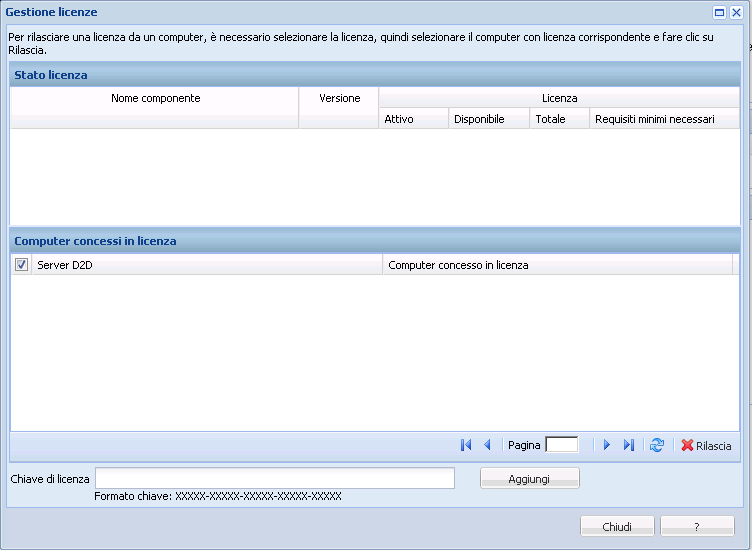Go to the first page of results

click(466, 445)
